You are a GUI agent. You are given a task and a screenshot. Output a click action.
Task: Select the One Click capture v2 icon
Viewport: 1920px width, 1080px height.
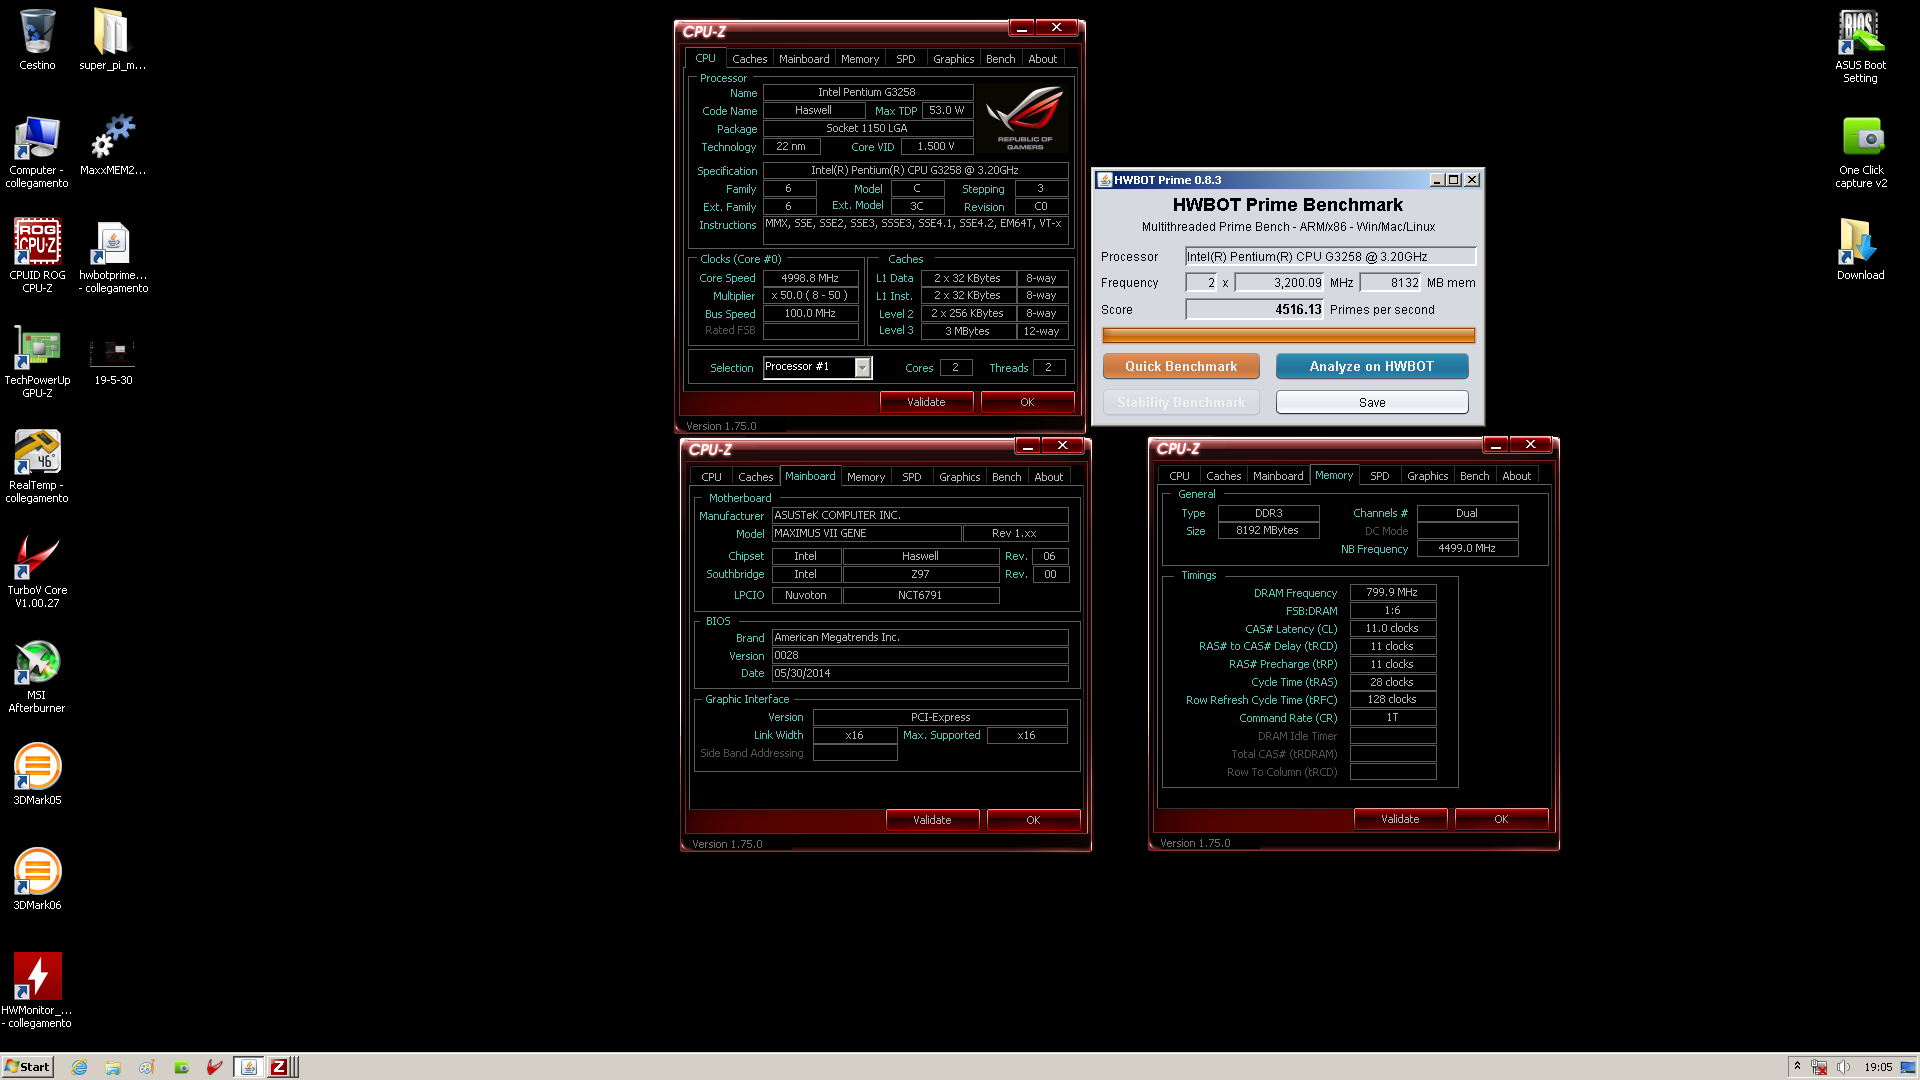[1860, 151]
